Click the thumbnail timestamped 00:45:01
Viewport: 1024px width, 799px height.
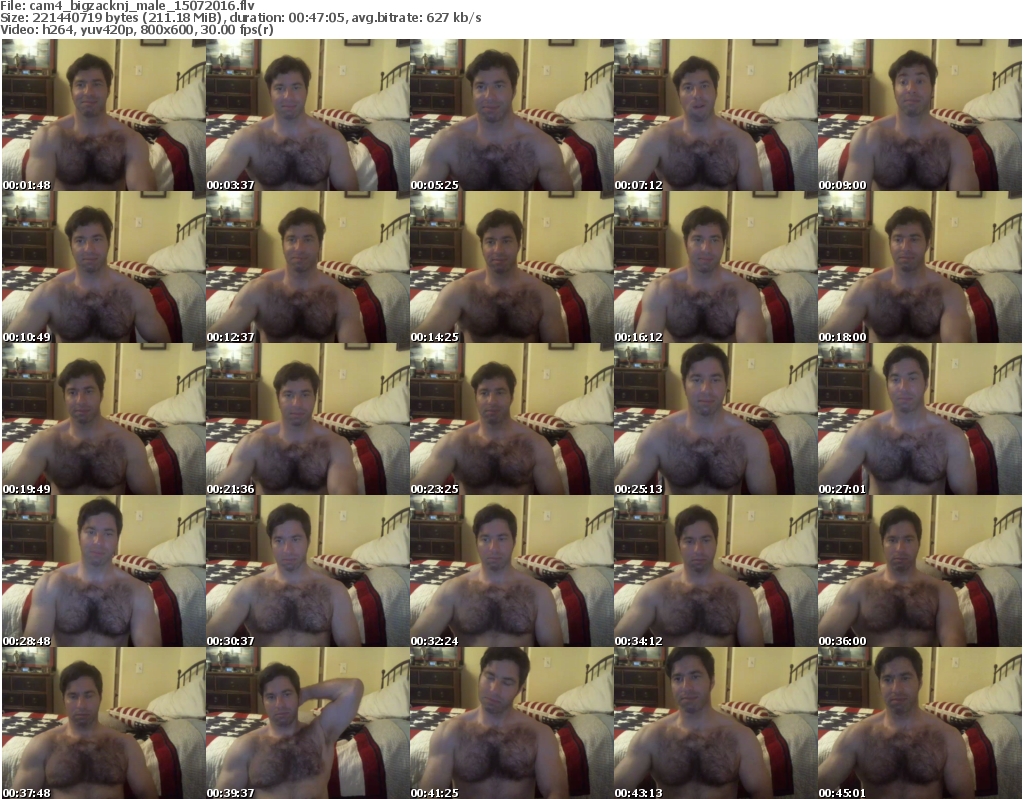pos(920,723)
